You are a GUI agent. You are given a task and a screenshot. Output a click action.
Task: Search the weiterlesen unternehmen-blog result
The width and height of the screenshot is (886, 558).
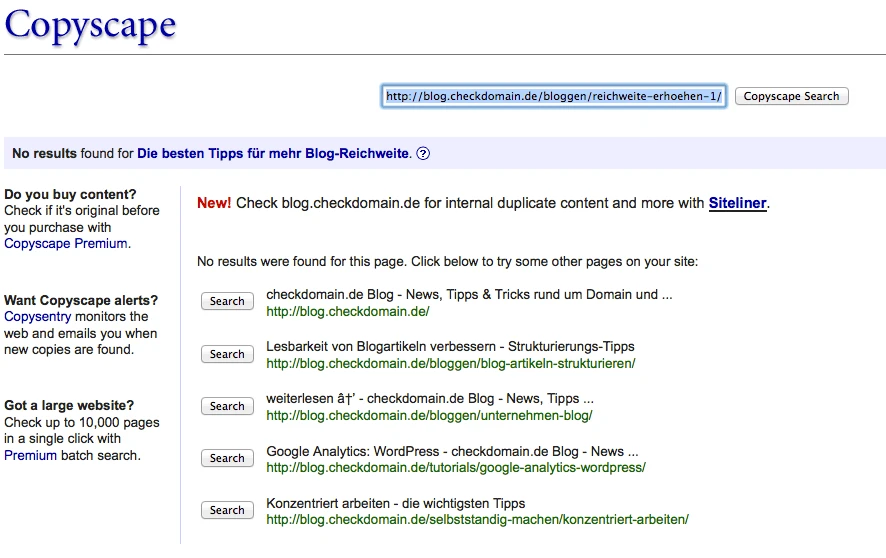[227, 406]
